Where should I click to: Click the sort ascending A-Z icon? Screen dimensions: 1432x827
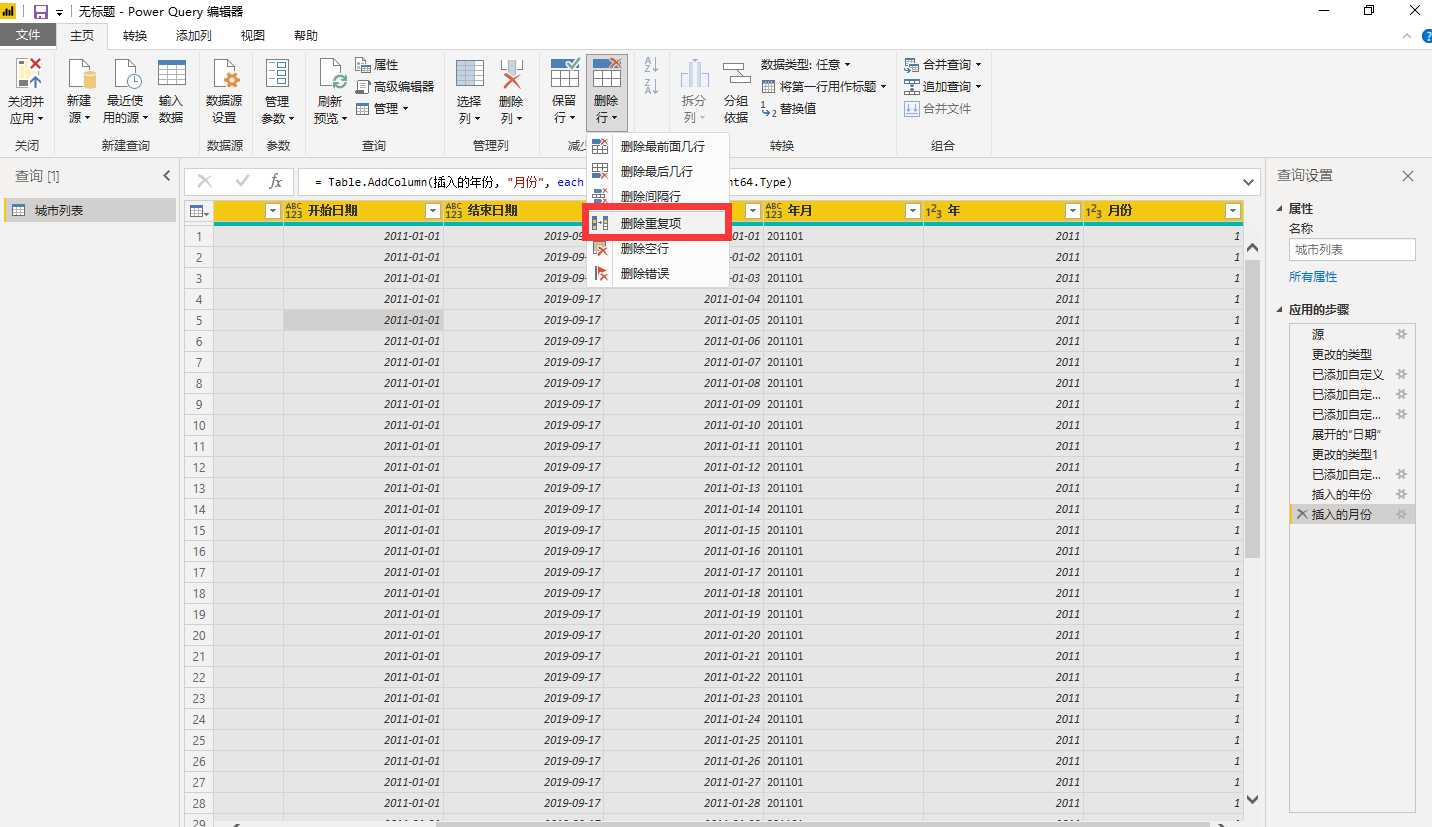click(x=651, y=66)
